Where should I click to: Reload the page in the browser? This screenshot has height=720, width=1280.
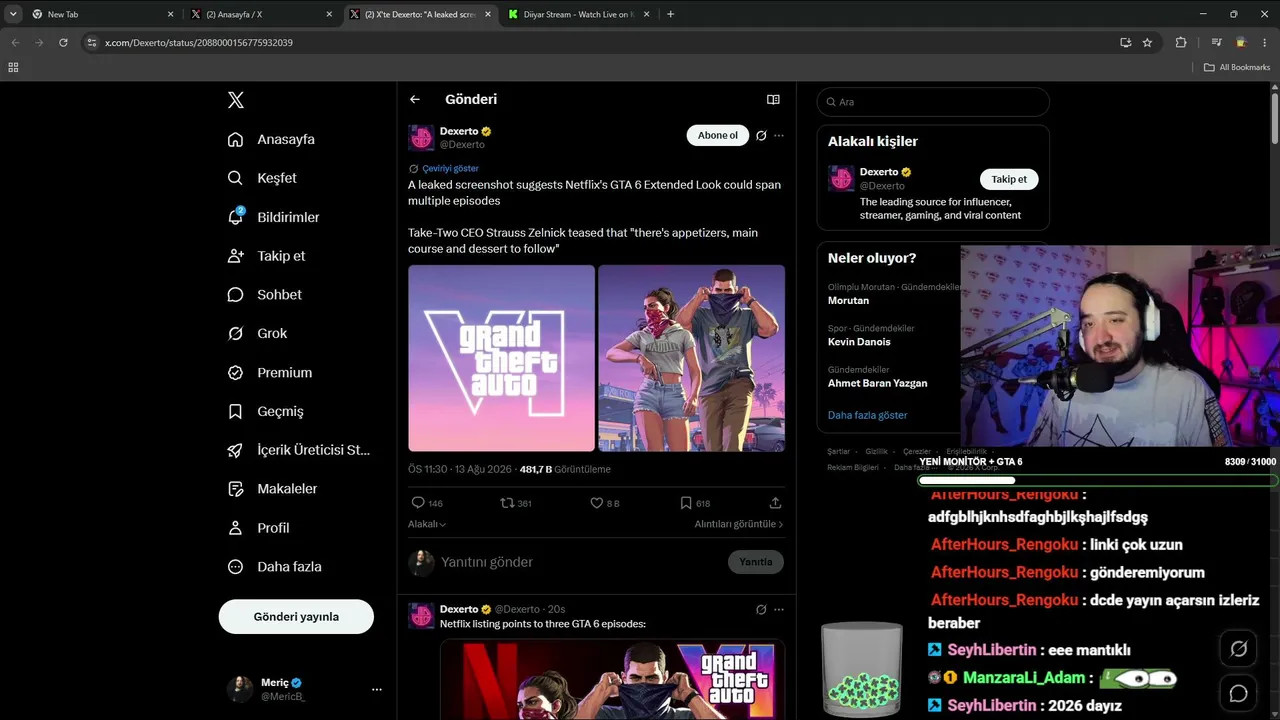pos(63,43)
